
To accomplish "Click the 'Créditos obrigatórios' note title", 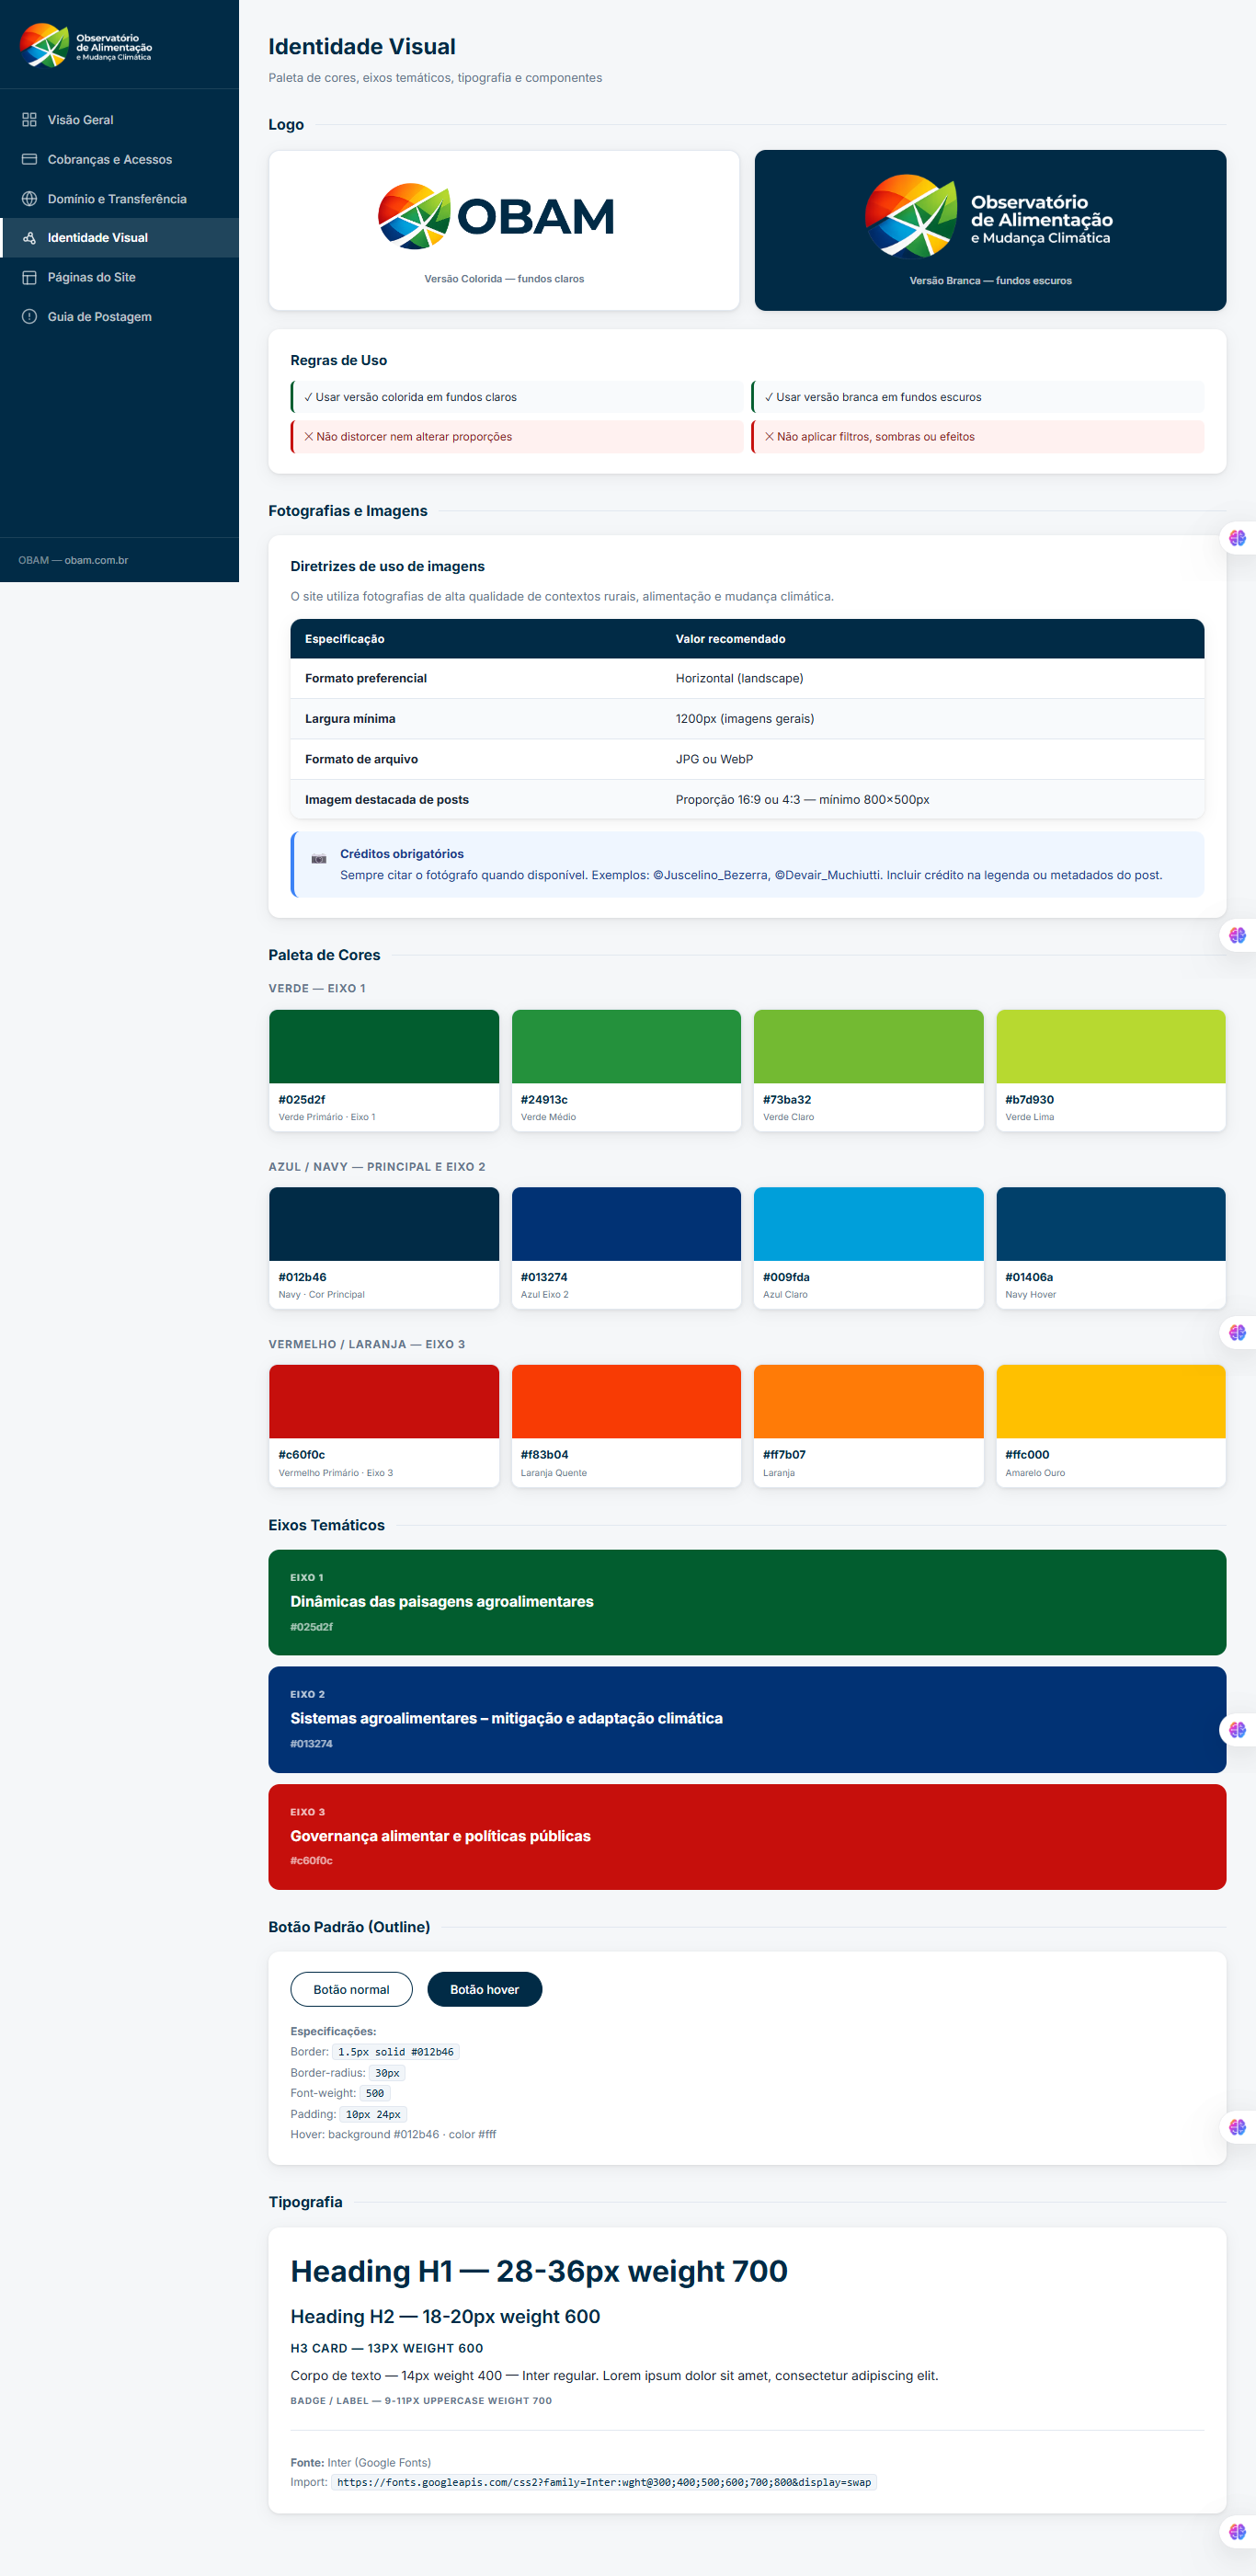I will pyautogui.click(x=402, y=854).
